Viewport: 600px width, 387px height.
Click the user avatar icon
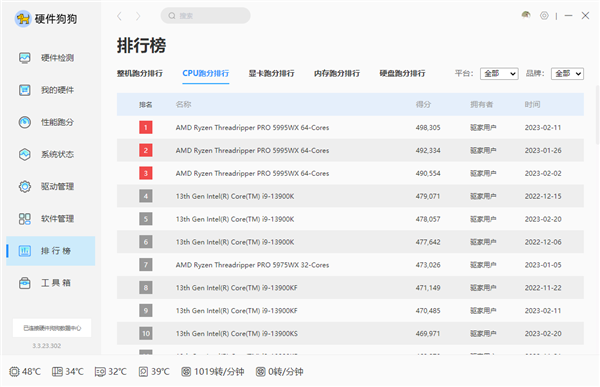[526, 15]
